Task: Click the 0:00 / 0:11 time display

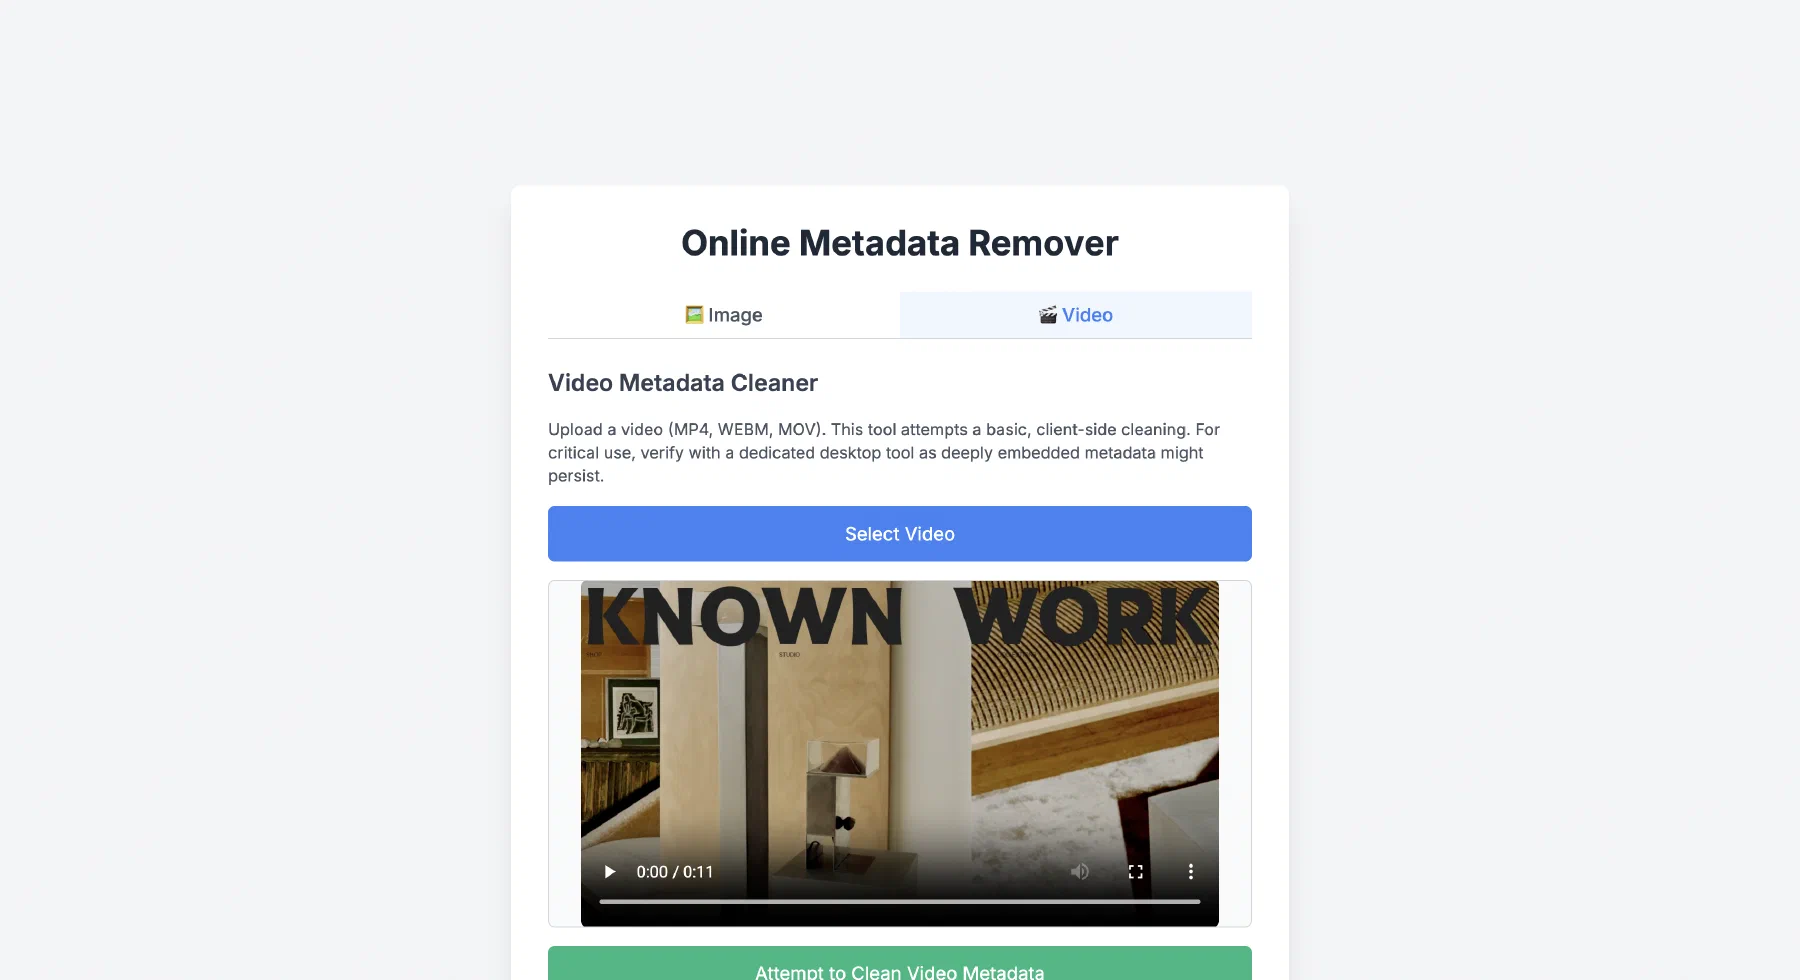Action: tap(675, 872)
